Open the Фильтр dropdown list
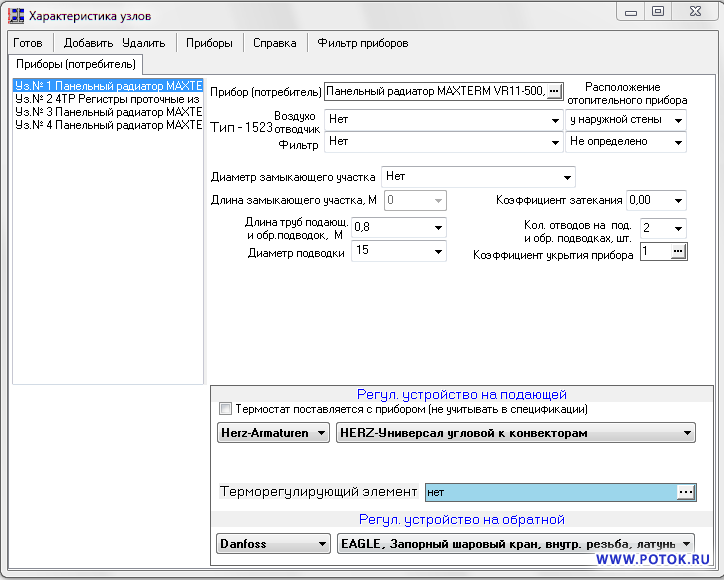Screen dimensions: 724x580 [x=555, y=143]
